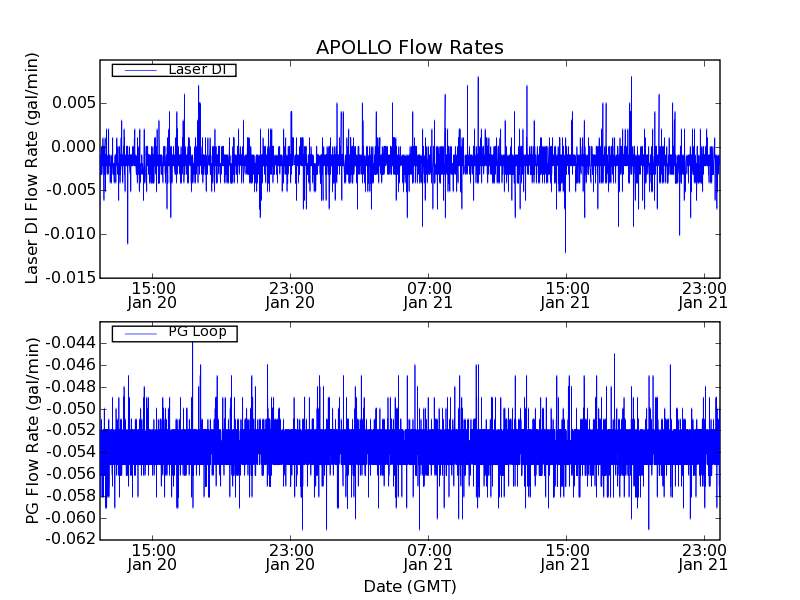
Task: Click the -0.054 tick label on PG chart
Action: [x=70, y=452]
